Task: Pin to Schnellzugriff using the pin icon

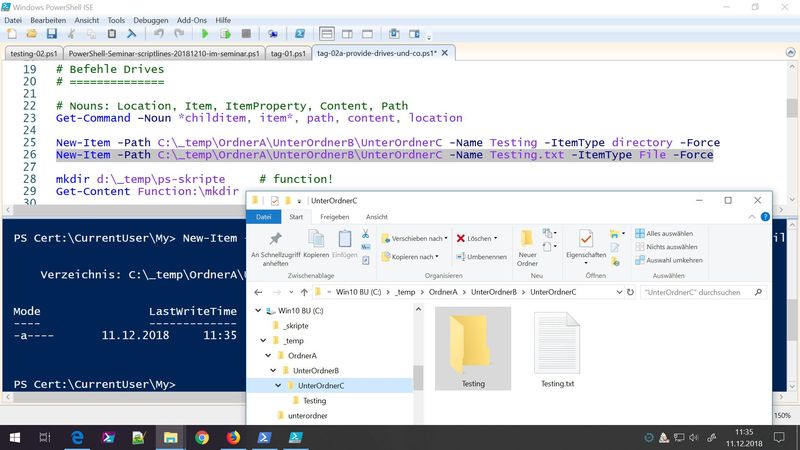Action: click(275, 239)
